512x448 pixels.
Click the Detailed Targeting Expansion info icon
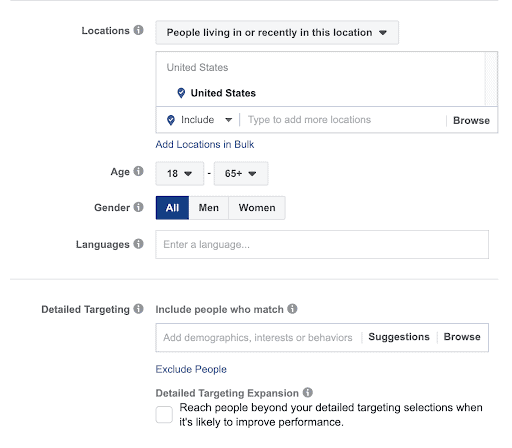point(308,392)
